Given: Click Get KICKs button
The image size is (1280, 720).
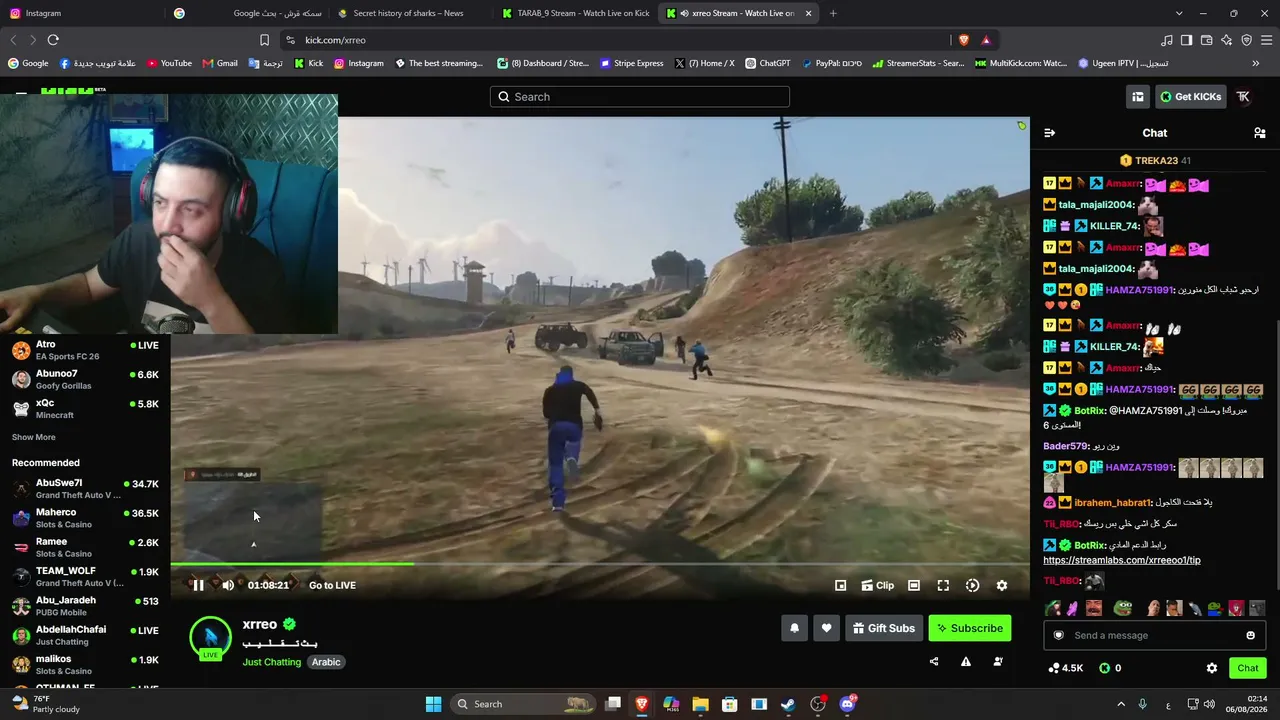Looking at the screenshot, I should pos(1191,97).
